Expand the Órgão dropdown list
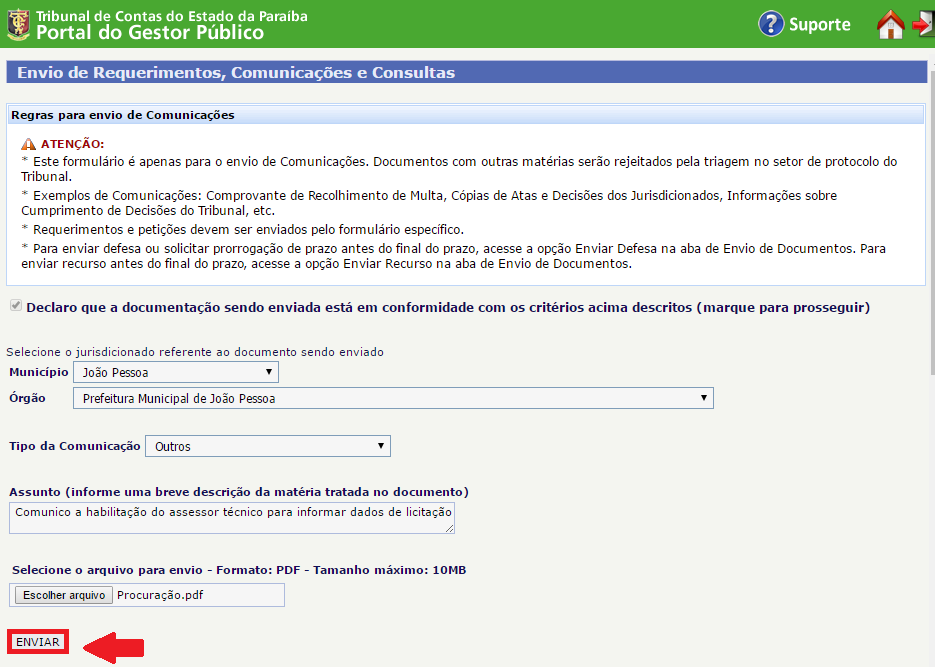Viewport: 935px width, 667px height. (393, 398)
